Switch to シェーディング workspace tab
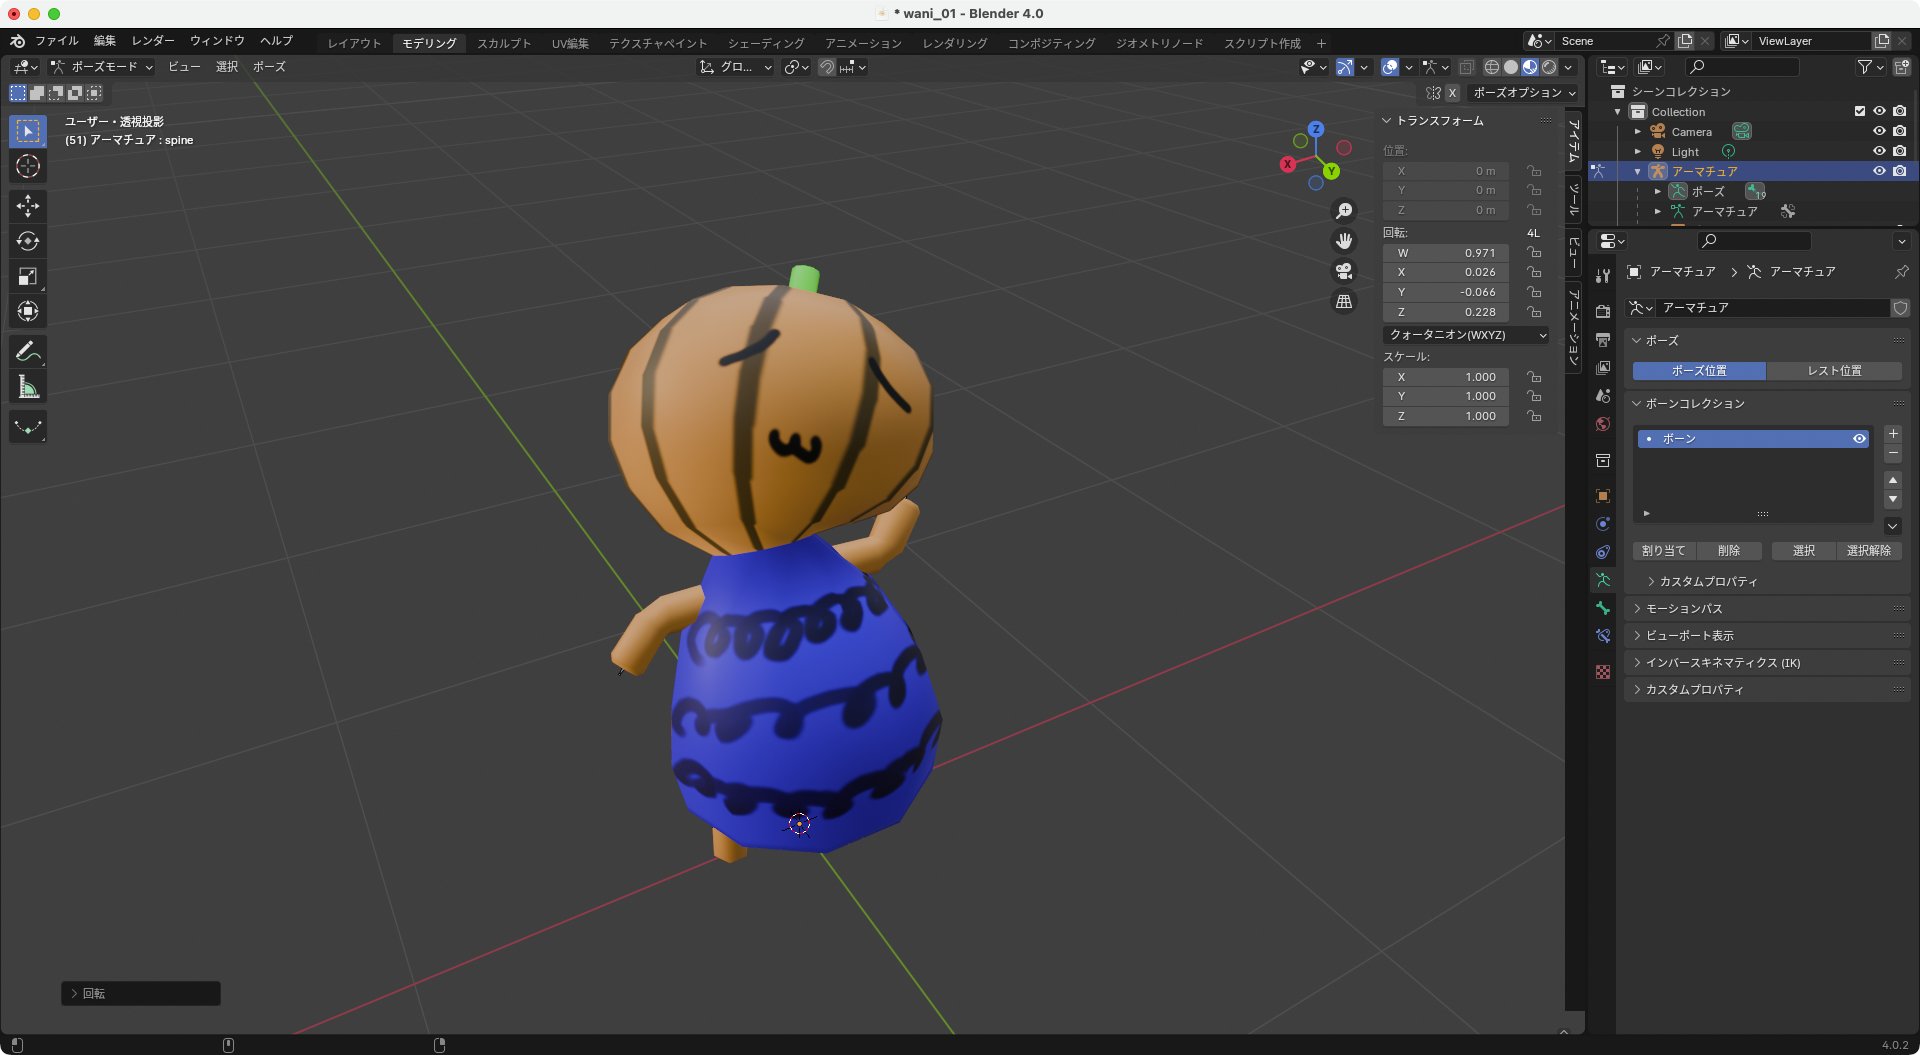1920x1055 pixels. (766, 43)
